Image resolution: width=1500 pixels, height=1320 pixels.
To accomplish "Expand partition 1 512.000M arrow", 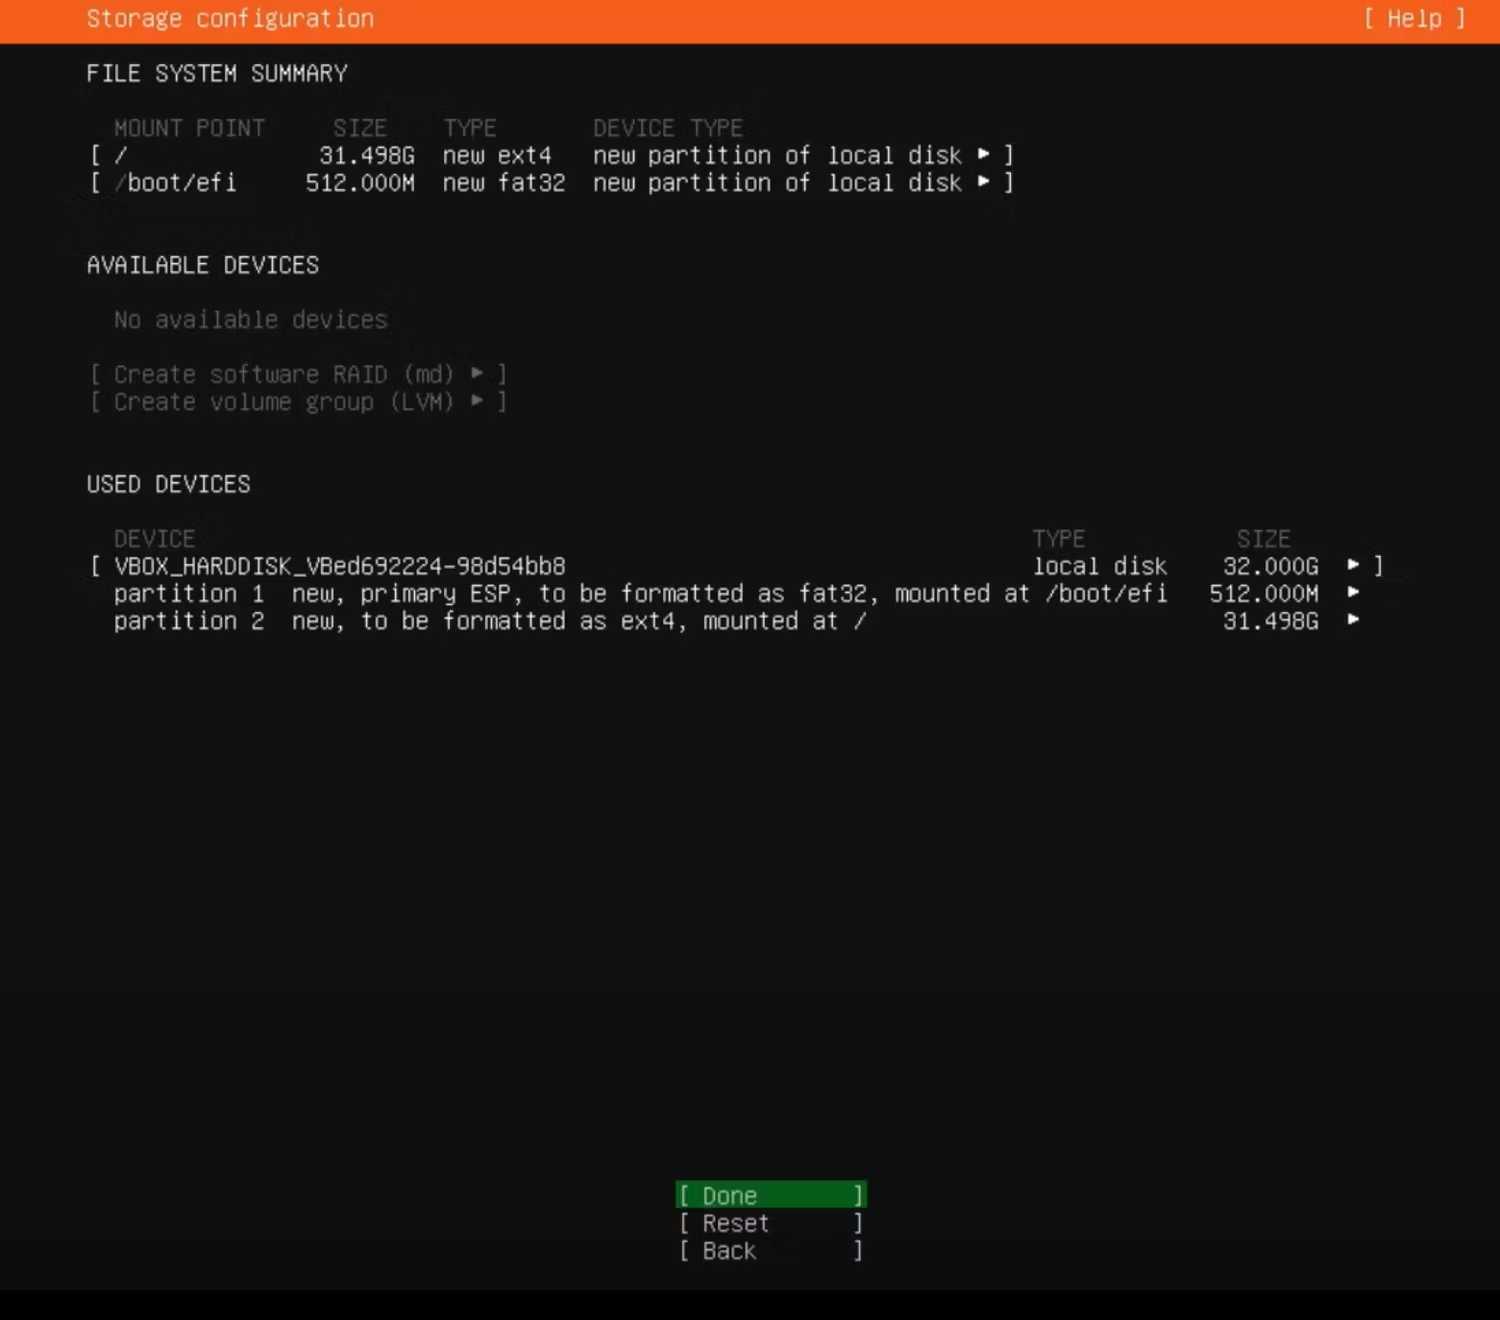I will click(x=1353, y=592).
